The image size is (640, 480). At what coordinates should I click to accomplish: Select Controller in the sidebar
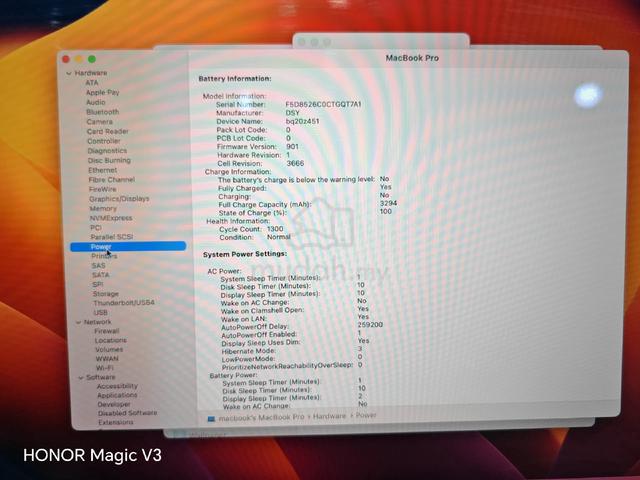click(x=104, y=141)
